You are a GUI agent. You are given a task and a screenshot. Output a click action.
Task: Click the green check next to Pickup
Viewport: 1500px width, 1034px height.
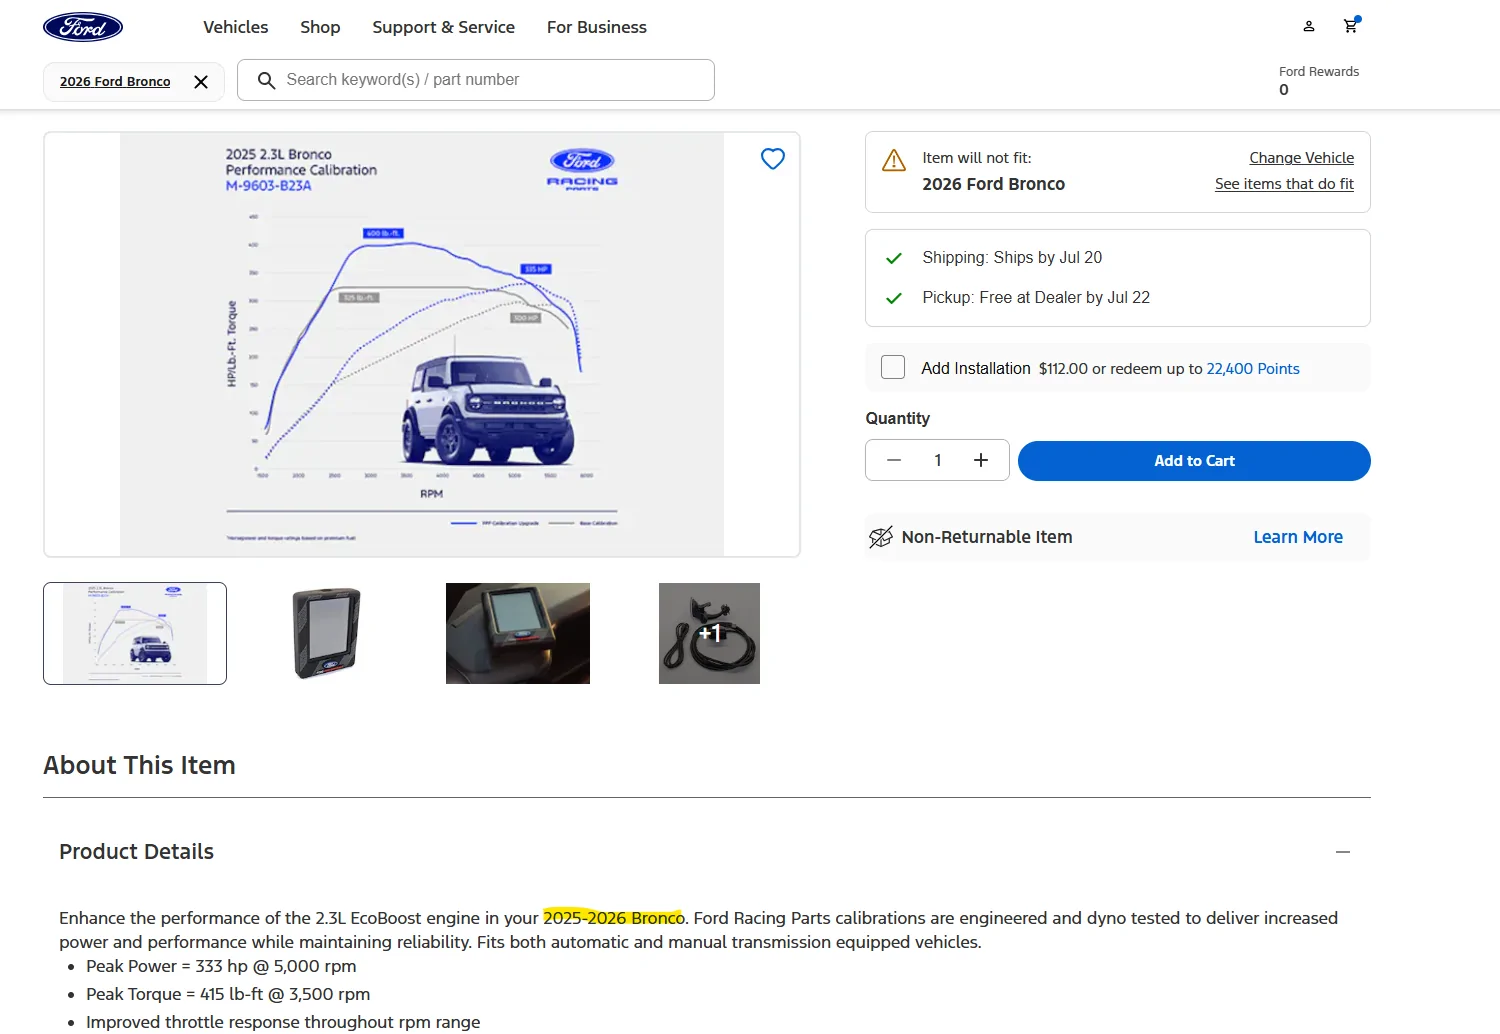(x=894, y=298)
